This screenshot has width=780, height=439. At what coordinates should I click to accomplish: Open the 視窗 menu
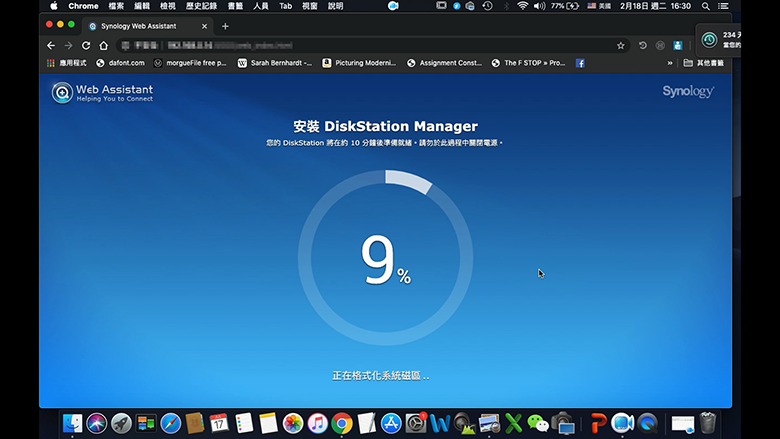click(310, 6)
